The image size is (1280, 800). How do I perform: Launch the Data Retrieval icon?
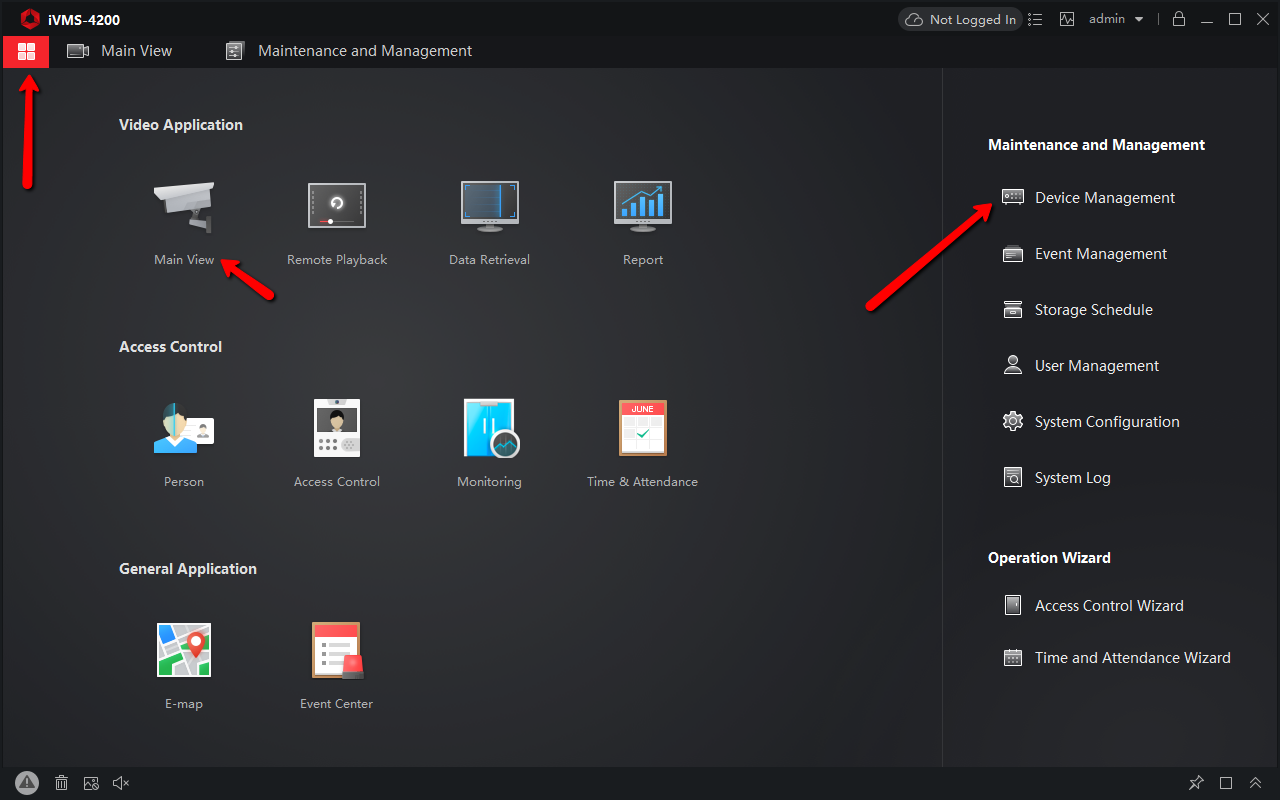tap(489, 207)
